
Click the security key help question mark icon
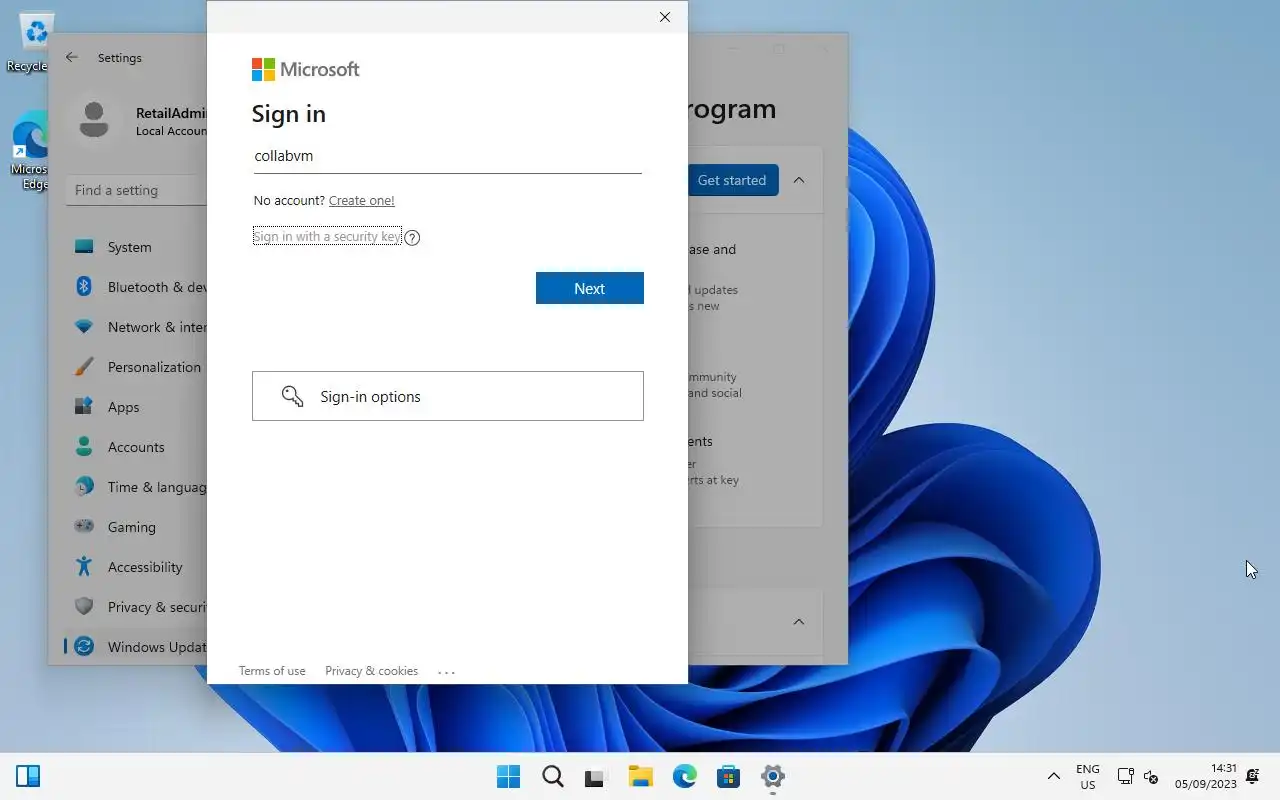point(412,238)
